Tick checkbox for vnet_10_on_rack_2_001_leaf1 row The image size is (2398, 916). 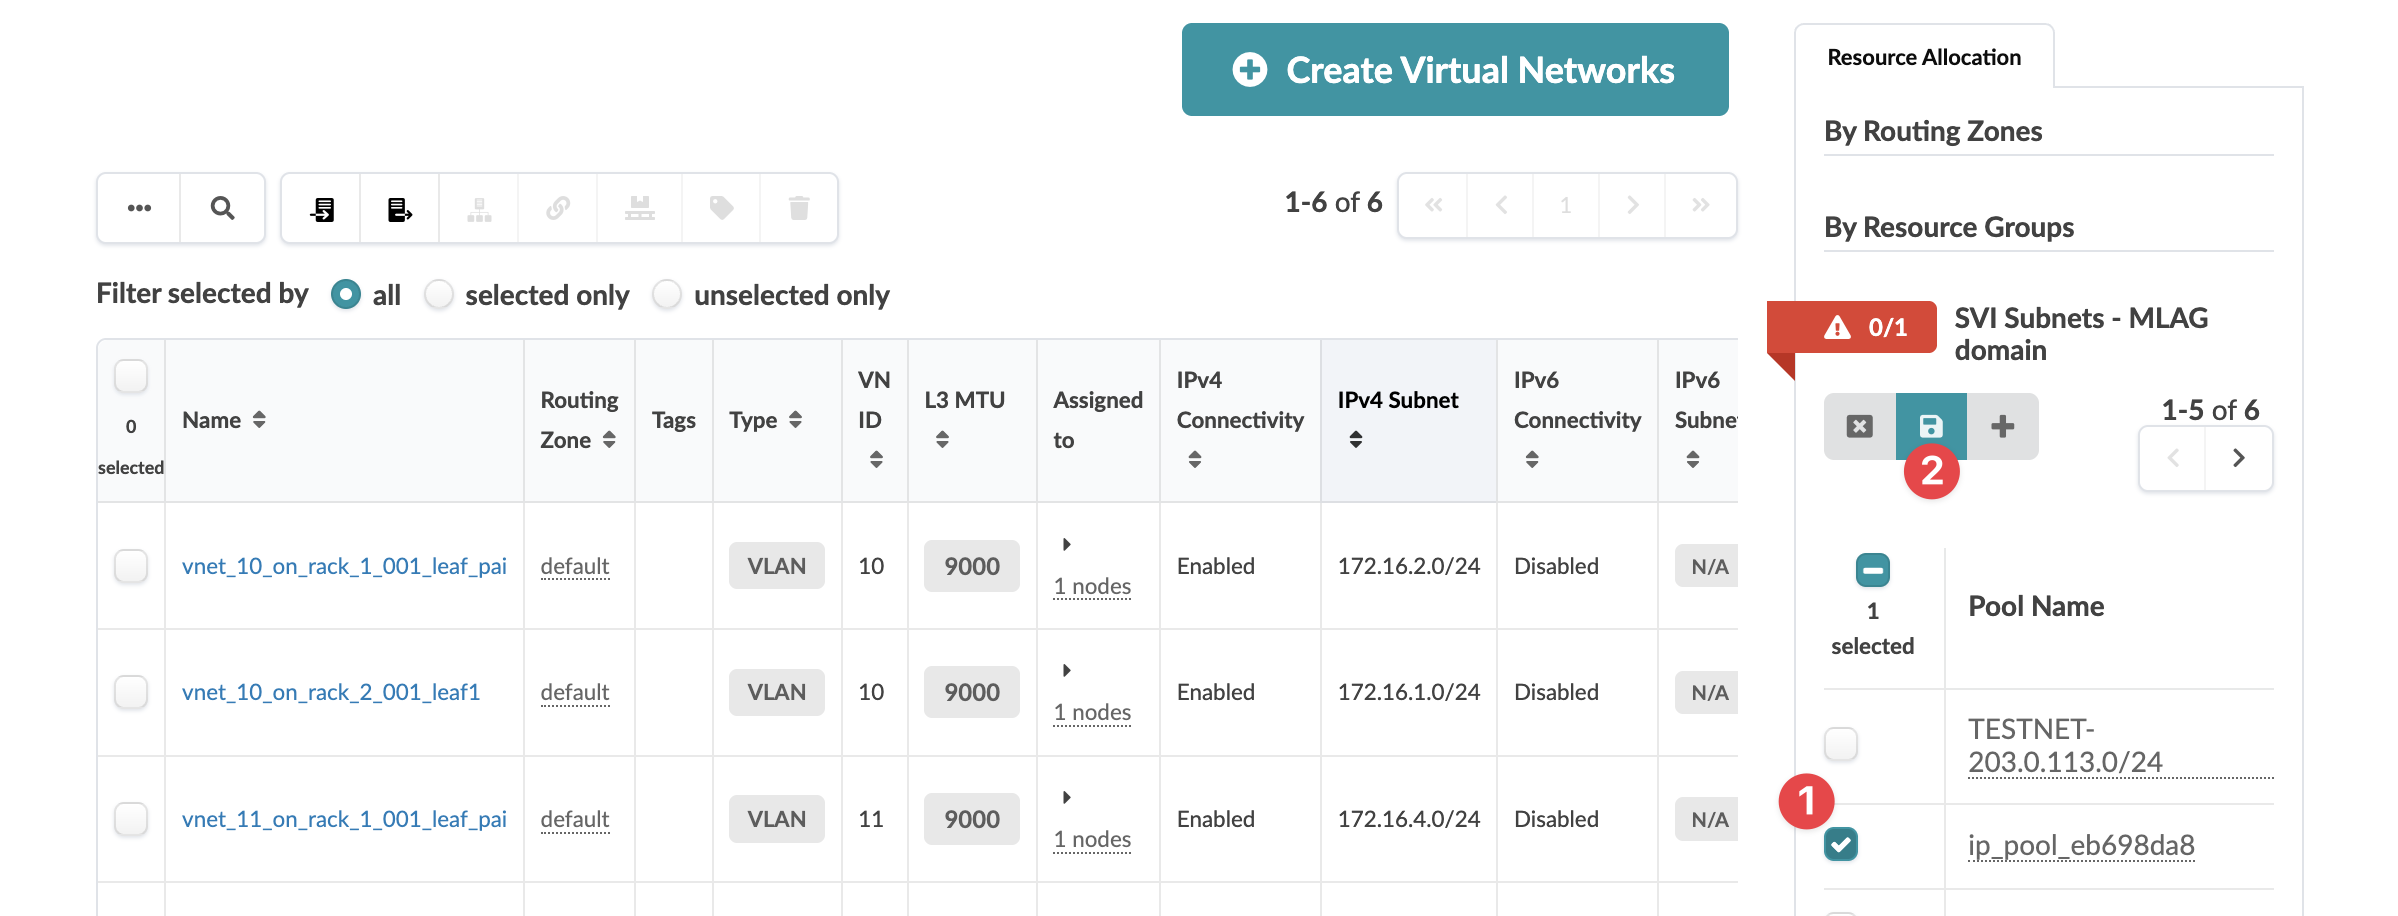point(131,692)
